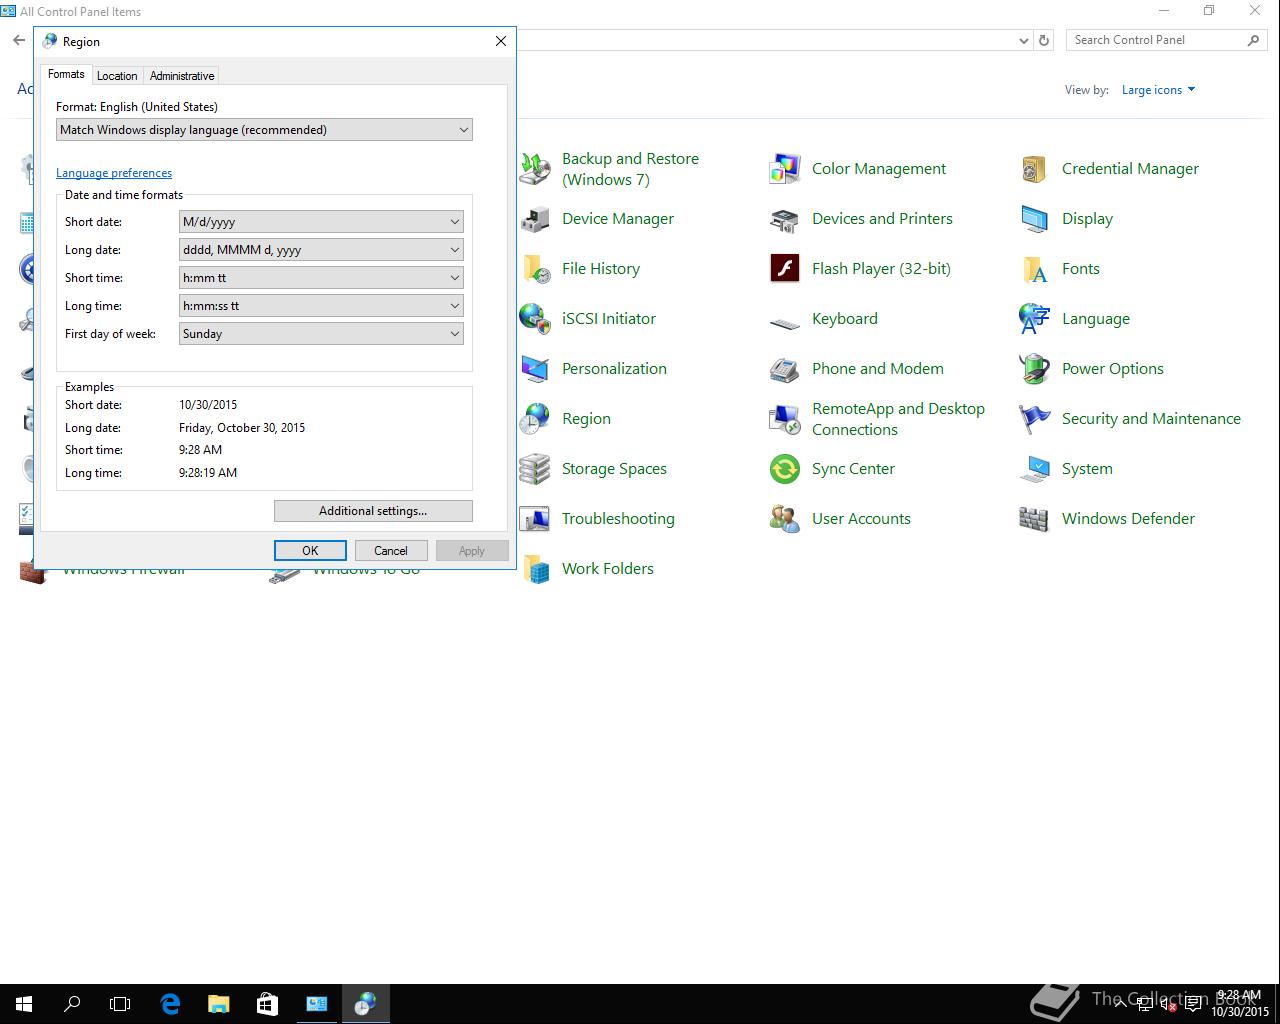Refresh the Control Panel address bar
The height and width of the screenshot is (1024, 1280).
tap(1044, 40)
